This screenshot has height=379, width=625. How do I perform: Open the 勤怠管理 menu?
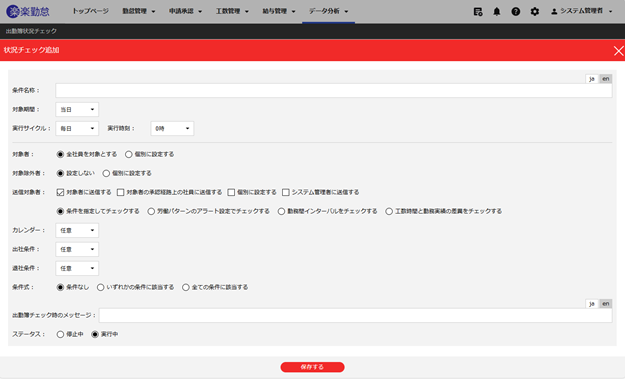click(x=139, y=11)
